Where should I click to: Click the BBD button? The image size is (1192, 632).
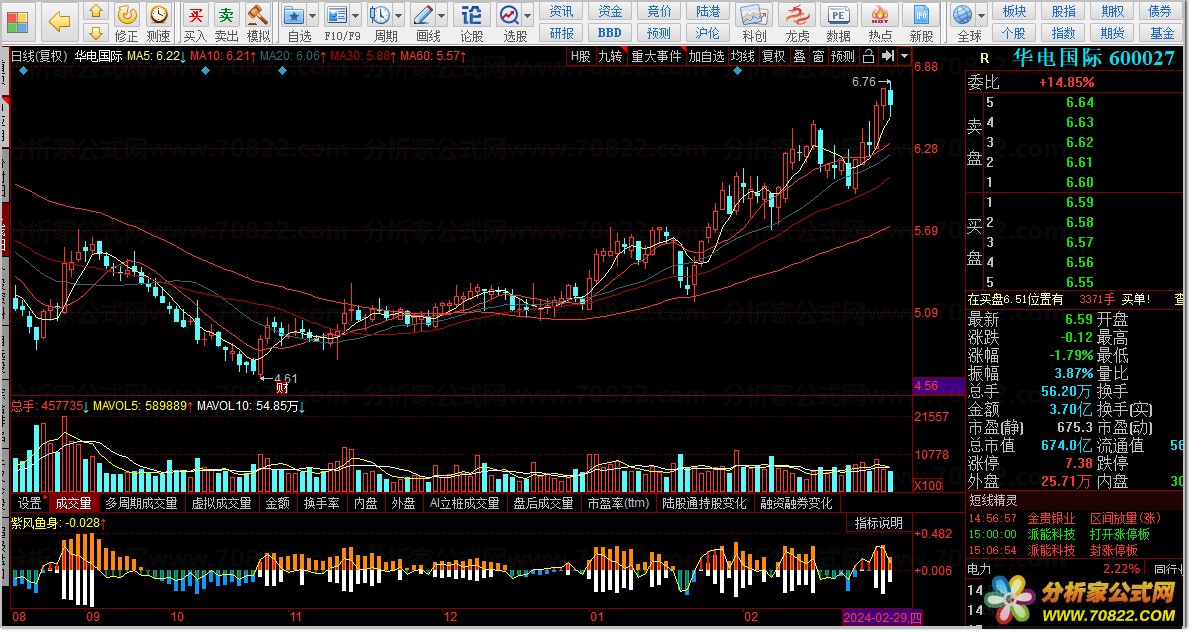click(610, 33)
